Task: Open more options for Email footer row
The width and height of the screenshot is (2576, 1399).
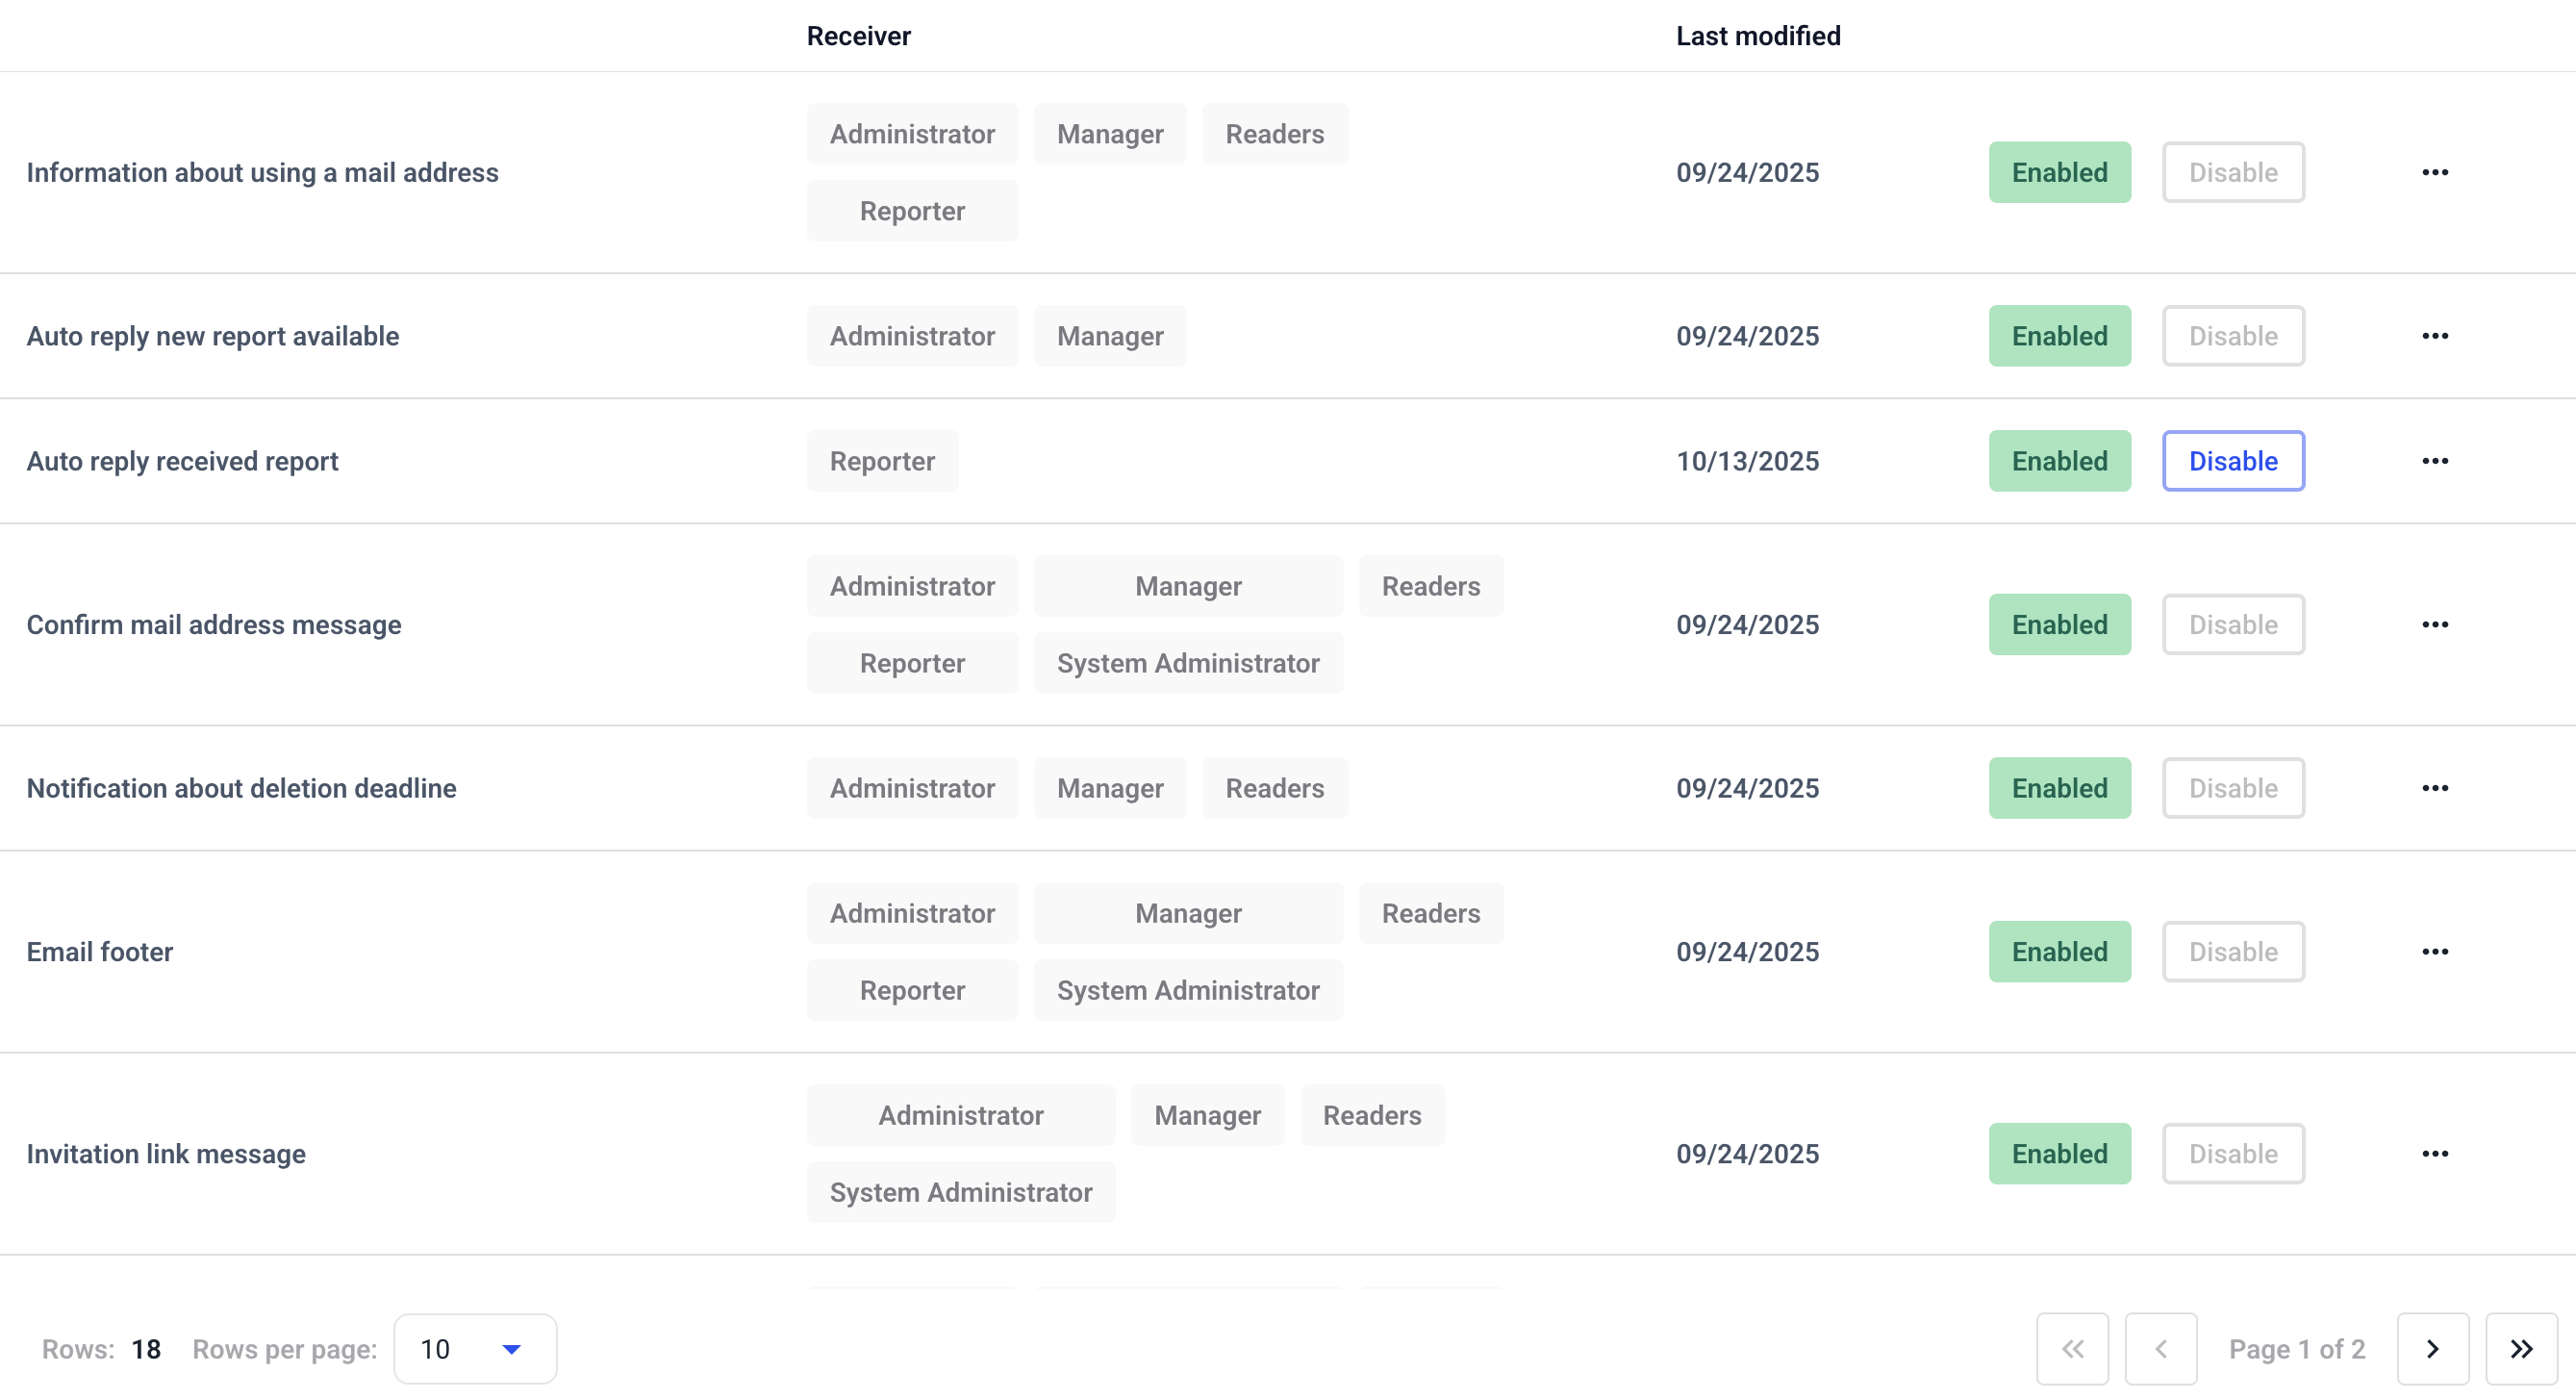Action: point(2434,952)
